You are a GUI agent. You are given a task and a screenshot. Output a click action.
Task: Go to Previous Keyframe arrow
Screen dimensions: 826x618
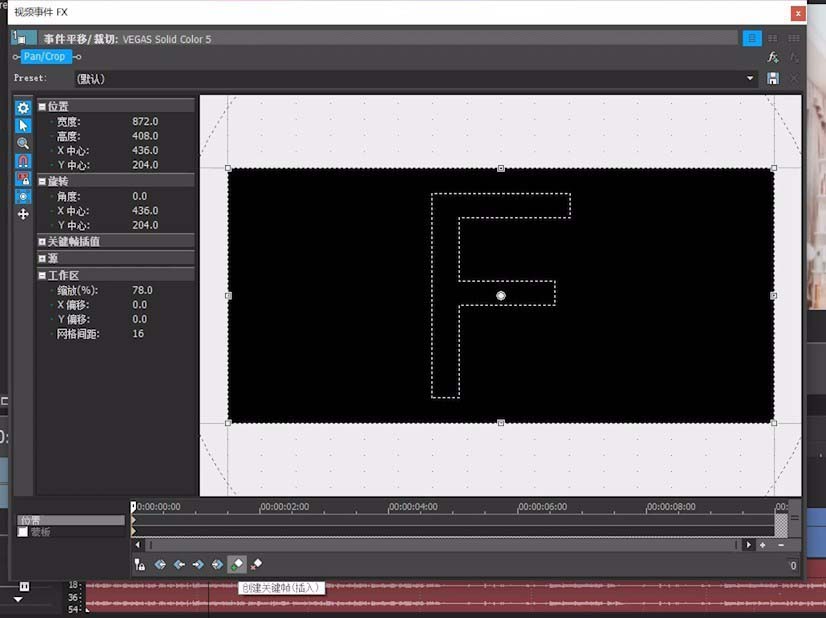[x=179, y=565]
